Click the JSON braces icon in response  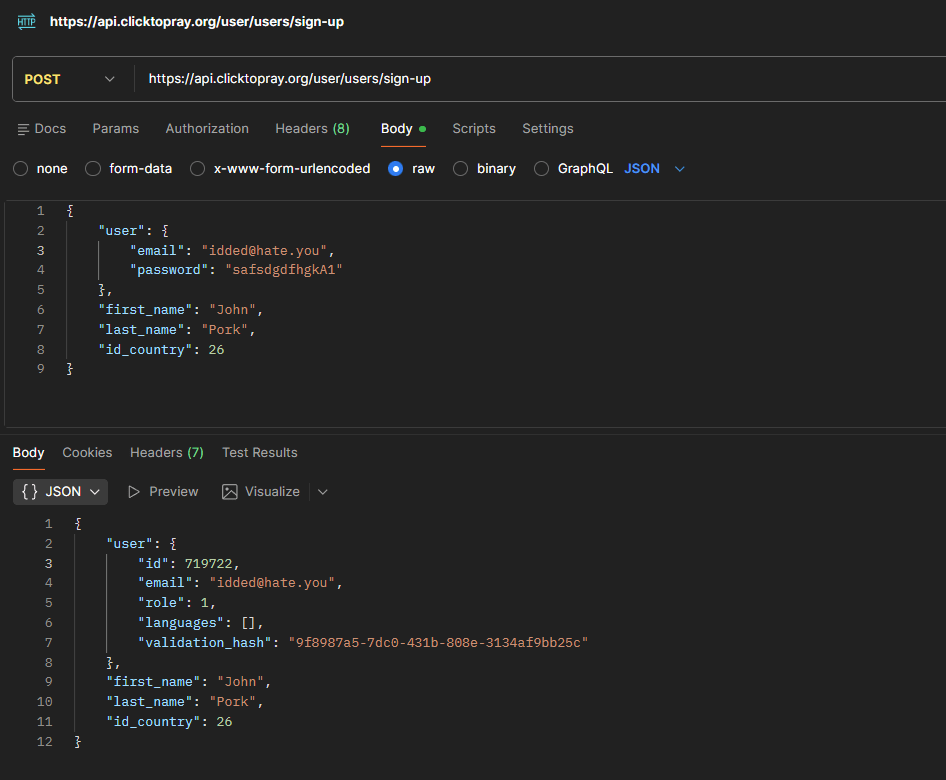pyautogui.click(x=30, y=492)
